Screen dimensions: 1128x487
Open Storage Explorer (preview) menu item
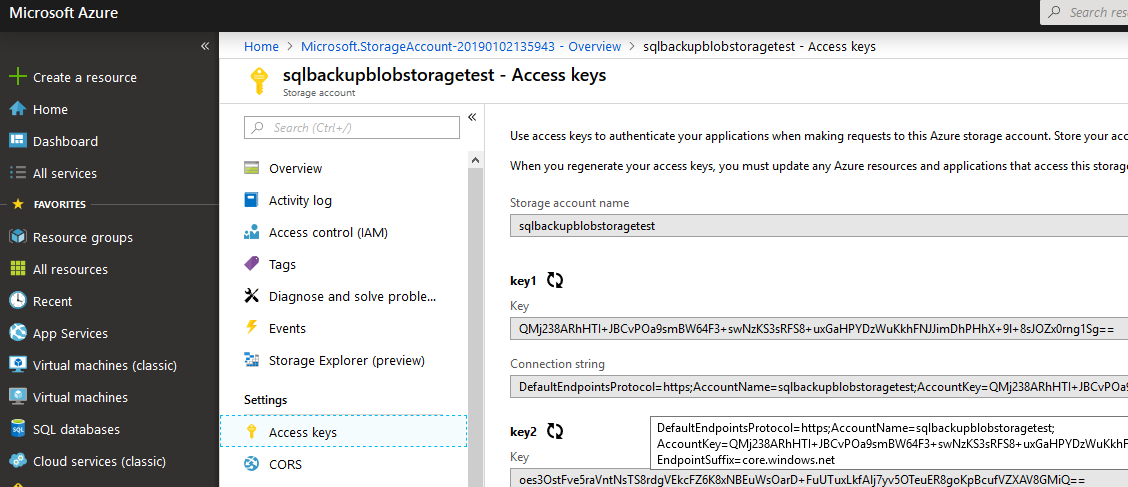click(346, 360)
